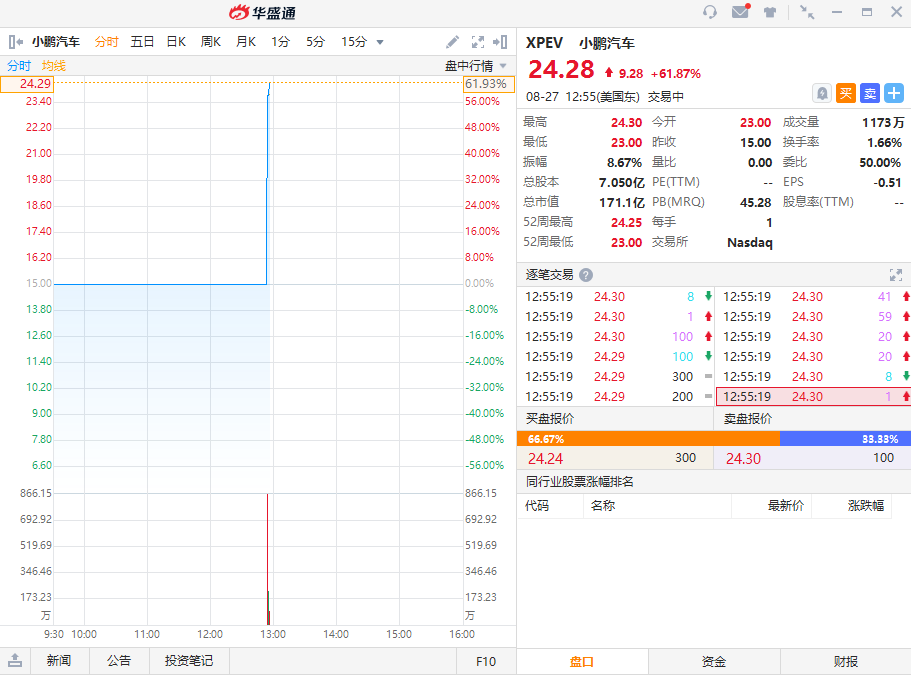The image size is (911, 675).
Task: Expand the tick trades panel
Action: click(x=896, y=275)
